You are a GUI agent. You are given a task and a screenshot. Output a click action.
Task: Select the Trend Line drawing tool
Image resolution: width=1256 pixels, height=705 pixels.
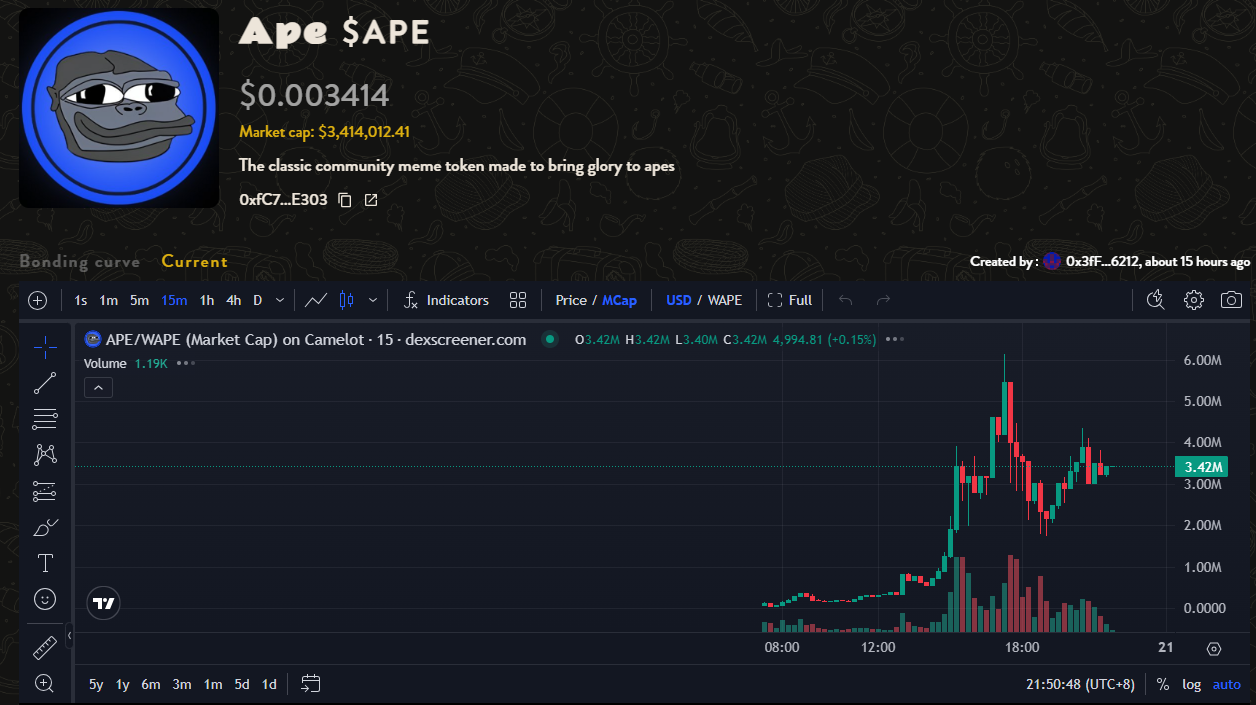point(45,383)
